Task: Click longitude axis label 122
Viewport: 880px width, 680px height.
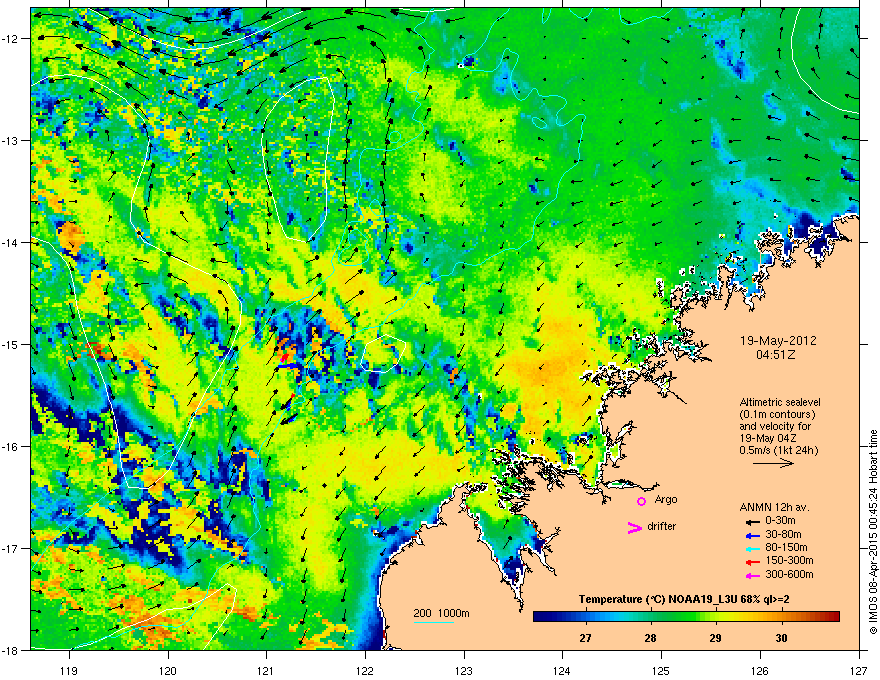Action: pos(365,670)
